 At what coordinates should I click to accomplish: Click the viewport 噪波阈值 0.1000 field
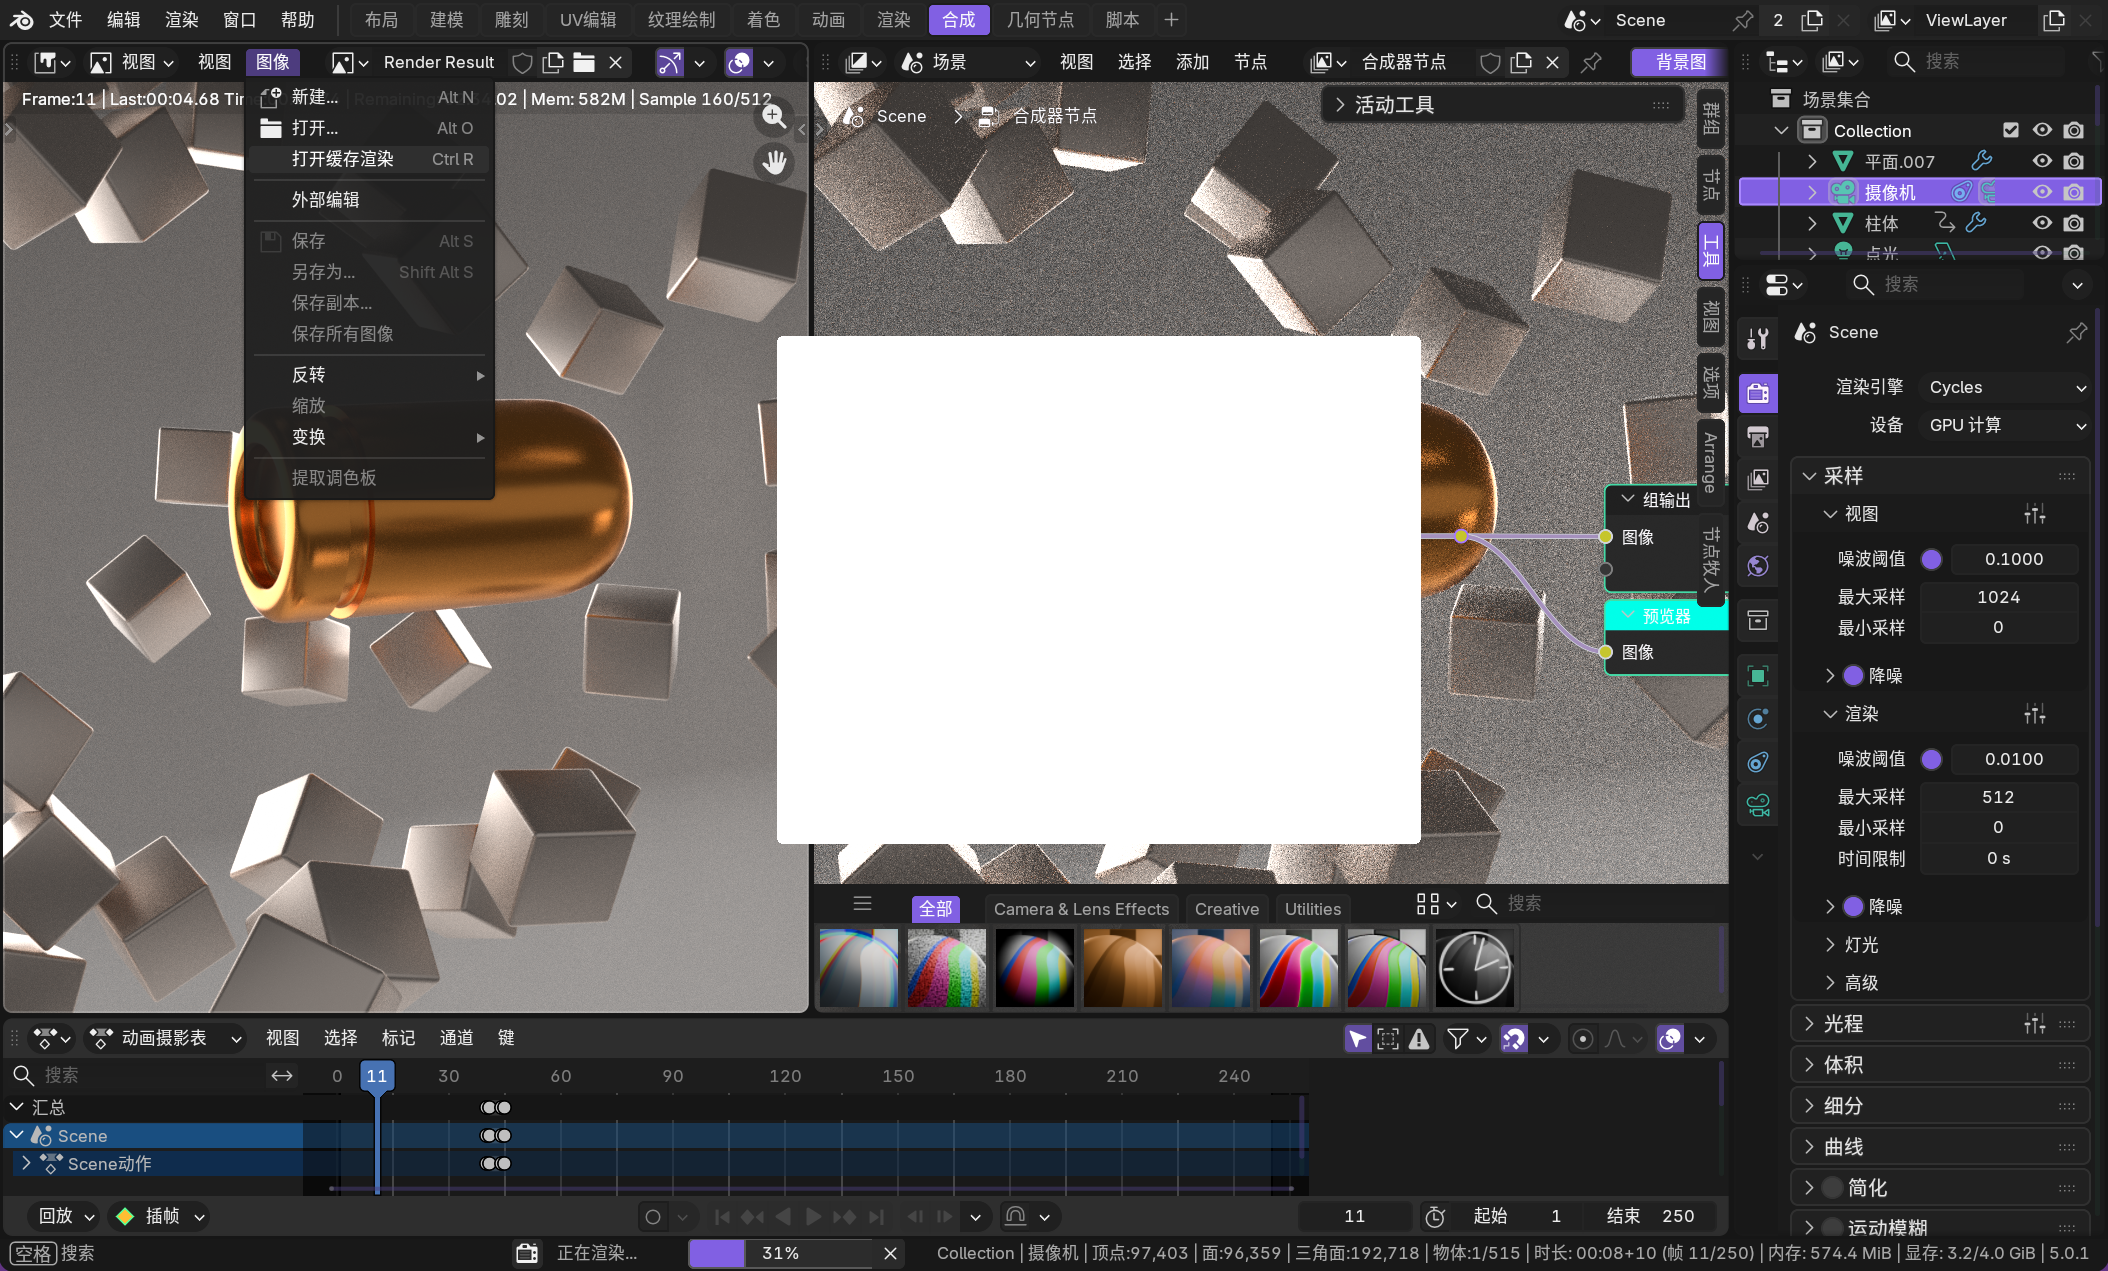click(2013, 559)
